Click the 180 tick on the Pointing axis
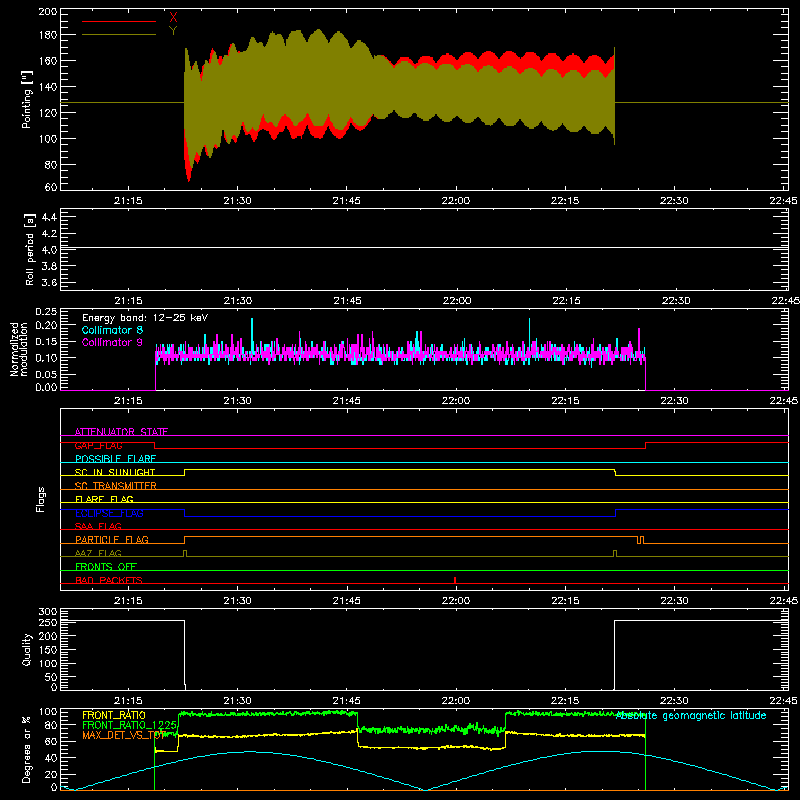 pos(48,35)
